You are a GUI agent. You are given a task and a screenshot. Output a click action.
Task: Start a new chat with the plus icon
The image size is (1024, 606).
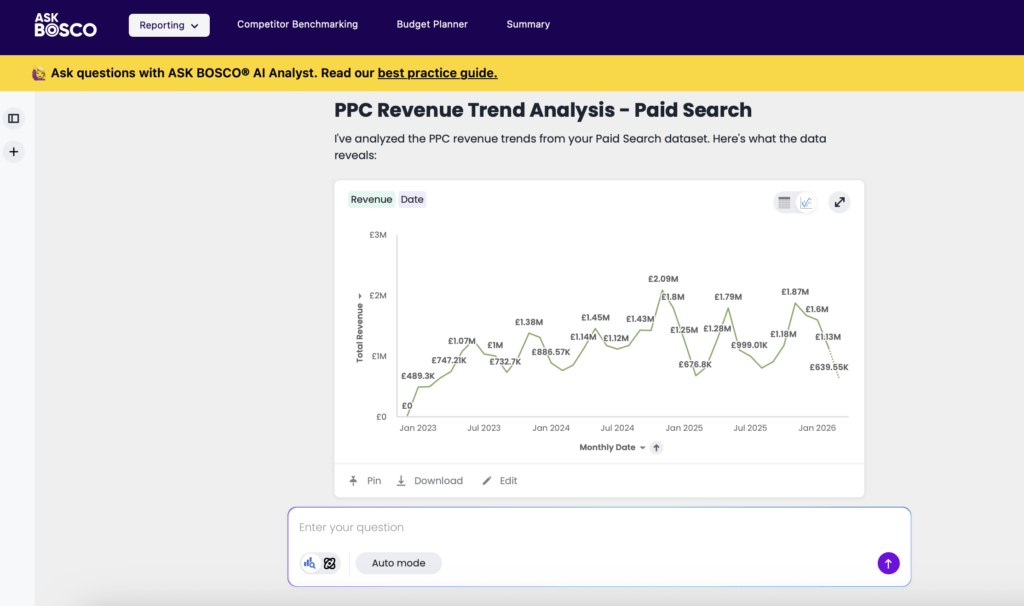click(13, 151)
